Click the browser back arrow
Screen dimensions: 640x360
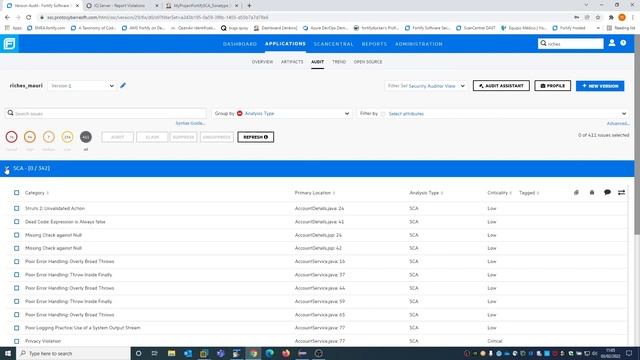pyautogui.click(x=7, y=18)
